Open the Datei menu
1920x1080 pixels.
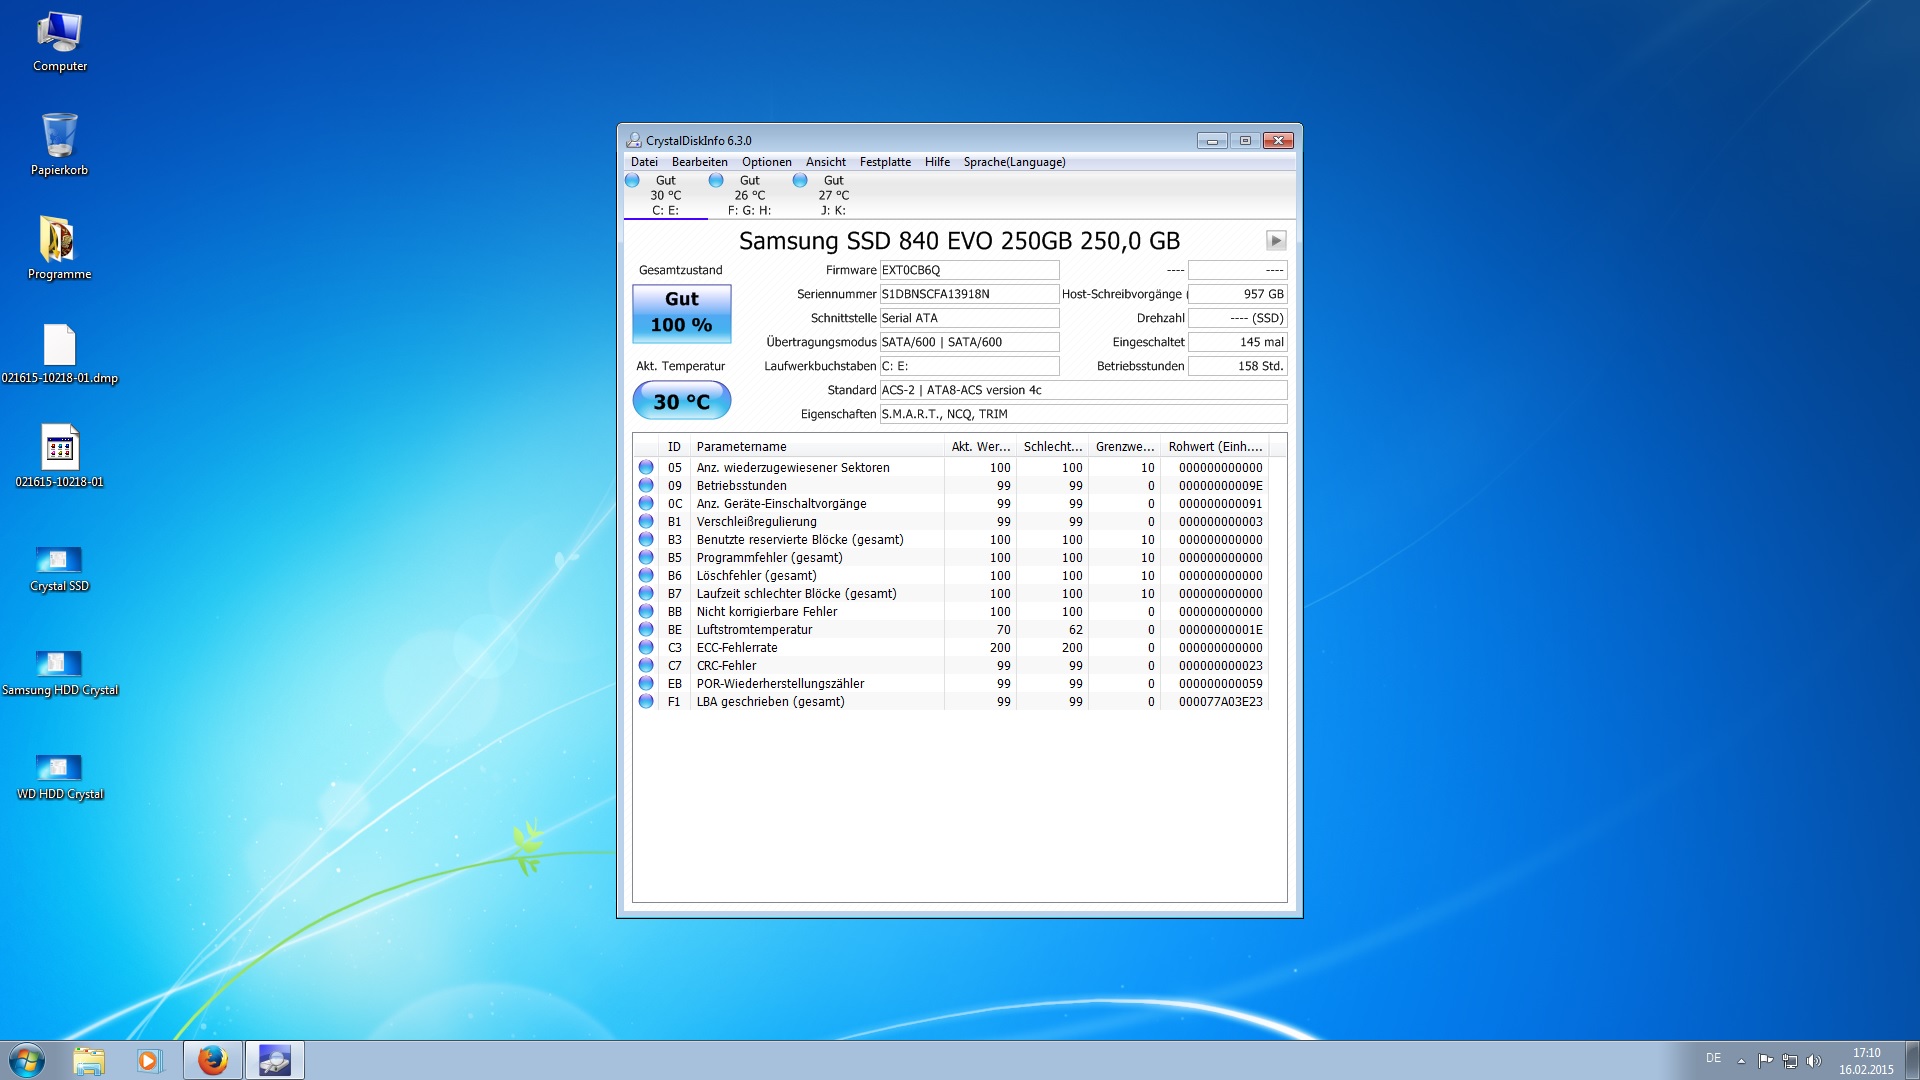(644, 162)
